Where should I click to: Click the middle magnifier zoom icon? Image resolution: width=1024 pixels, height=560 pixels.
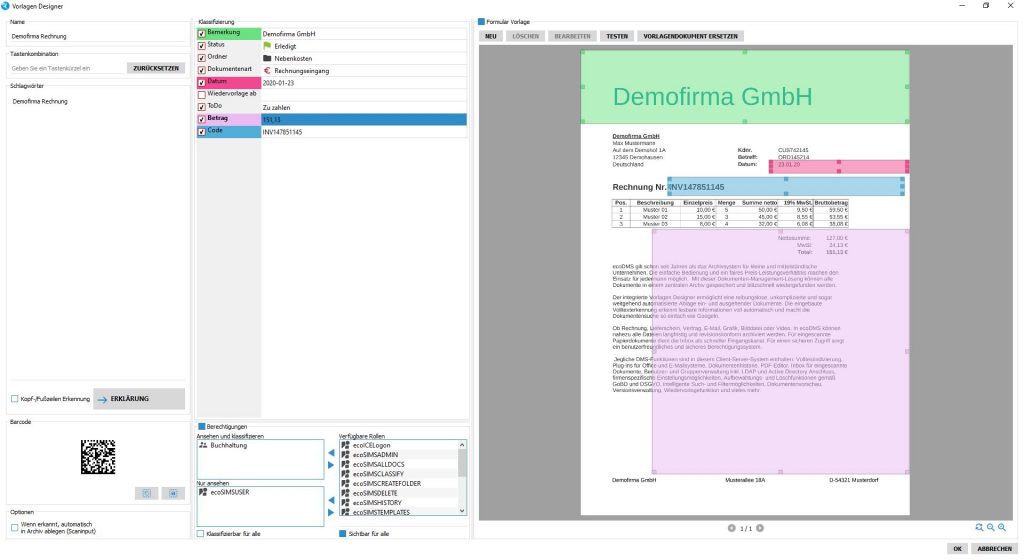(x=990, y=527)
